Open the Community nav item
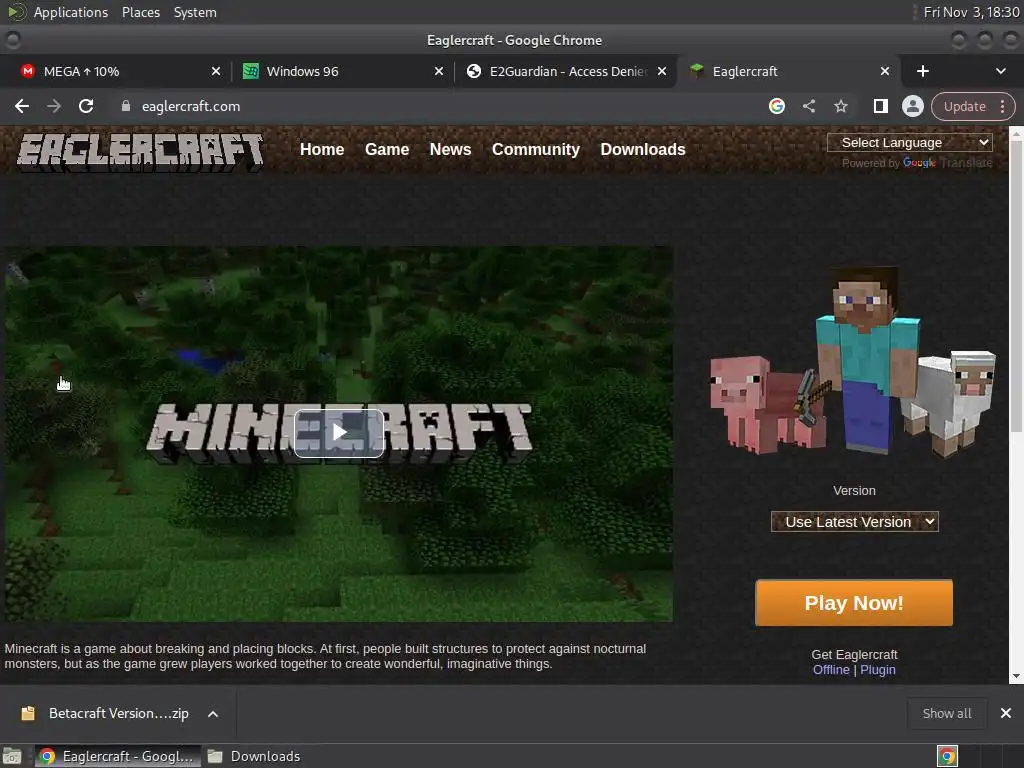This screenshot has width=1024, height=768. (536, 150)
